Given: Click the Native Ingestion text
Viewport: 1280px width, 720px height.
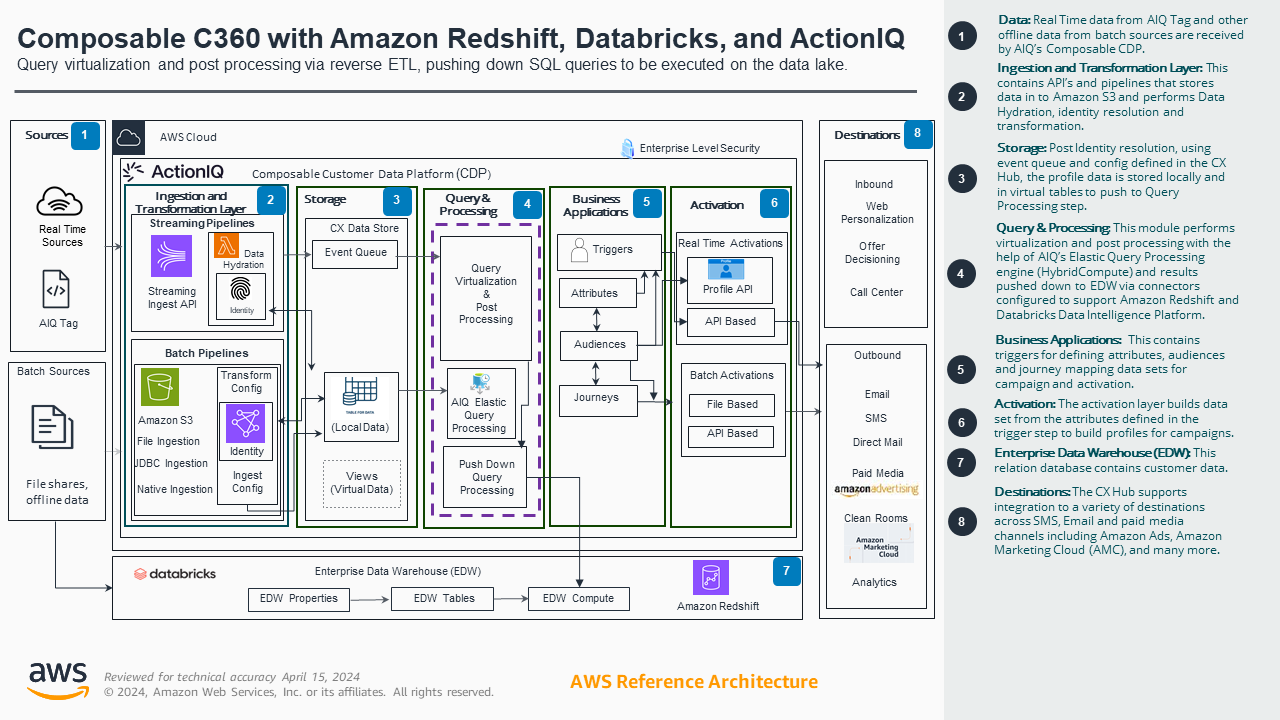Looking at the screenshot, I should [175, 489].
